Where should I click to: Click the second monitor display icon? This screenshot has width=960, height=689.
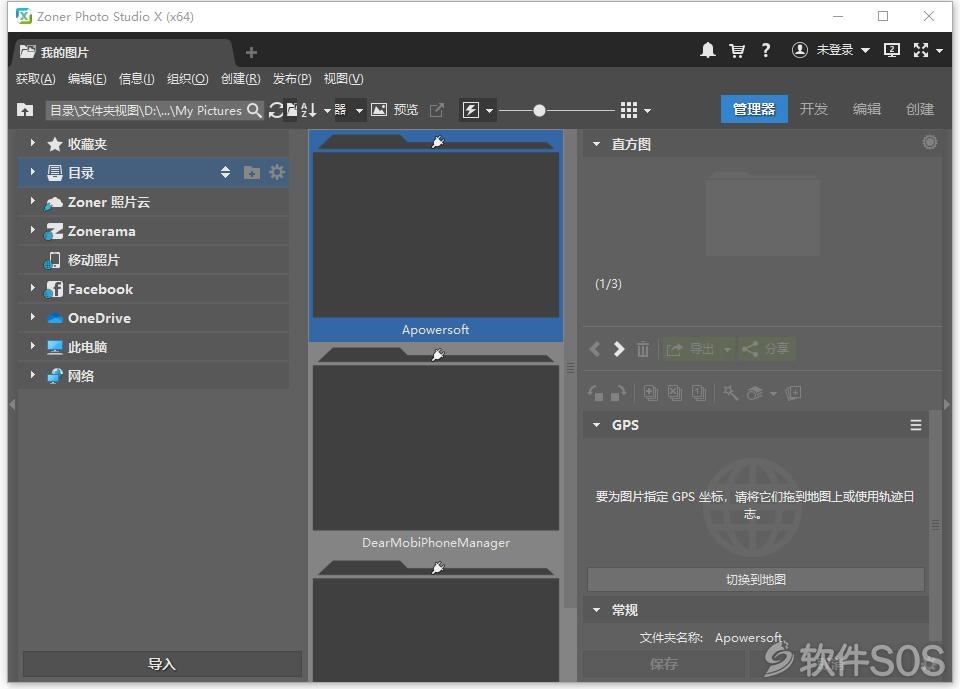(892, 50)
